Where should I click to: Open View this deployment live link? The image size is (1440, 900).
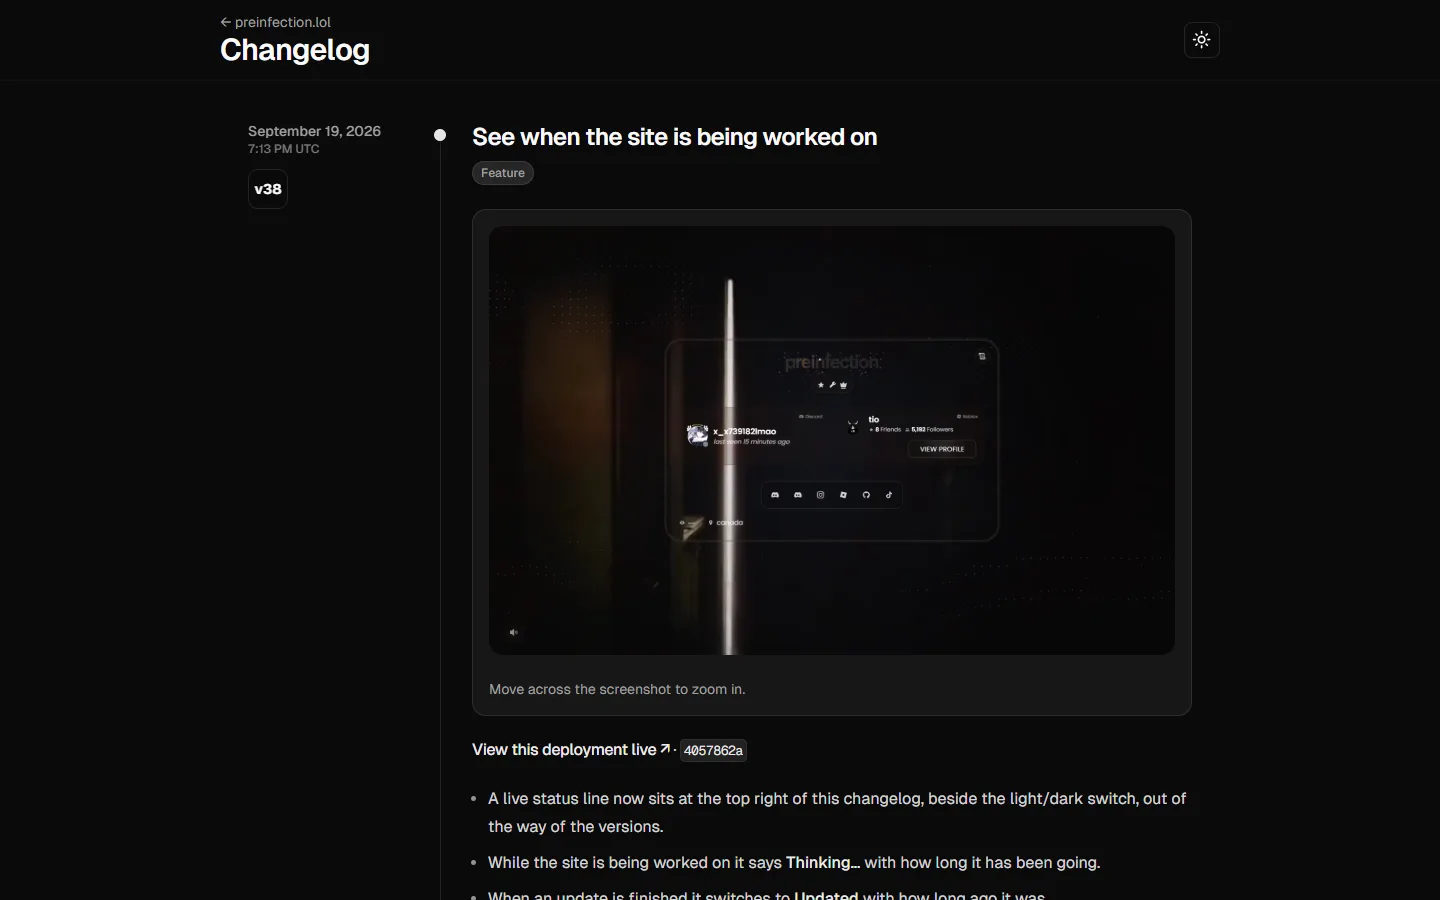coord(564,749)
